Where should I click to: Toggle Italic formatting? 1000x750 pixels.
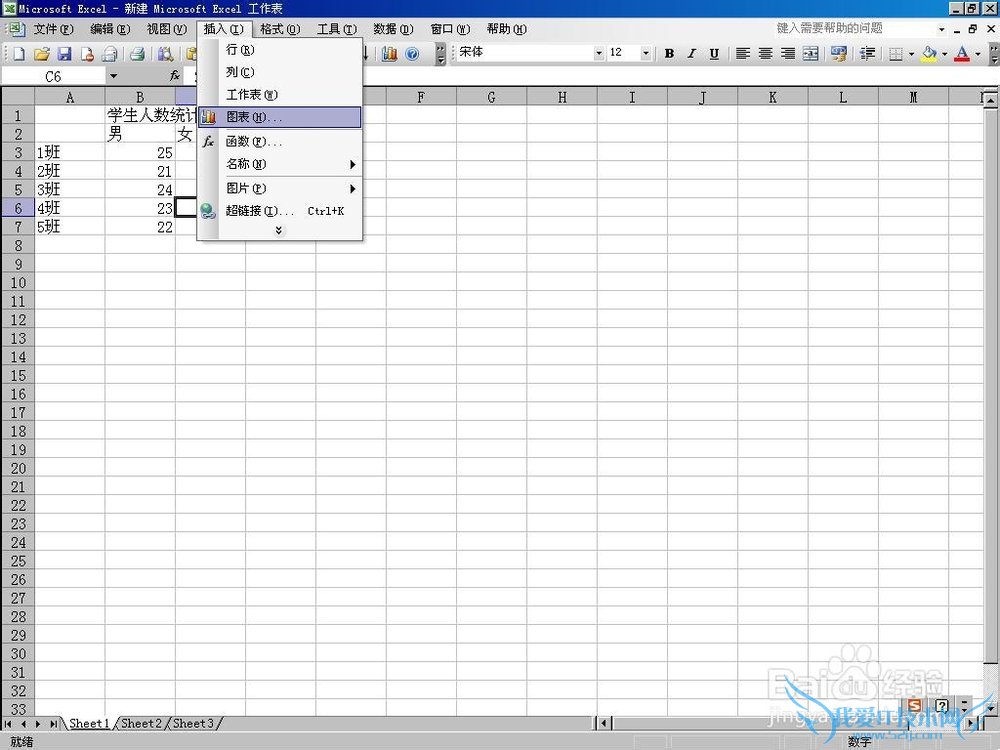691,54
